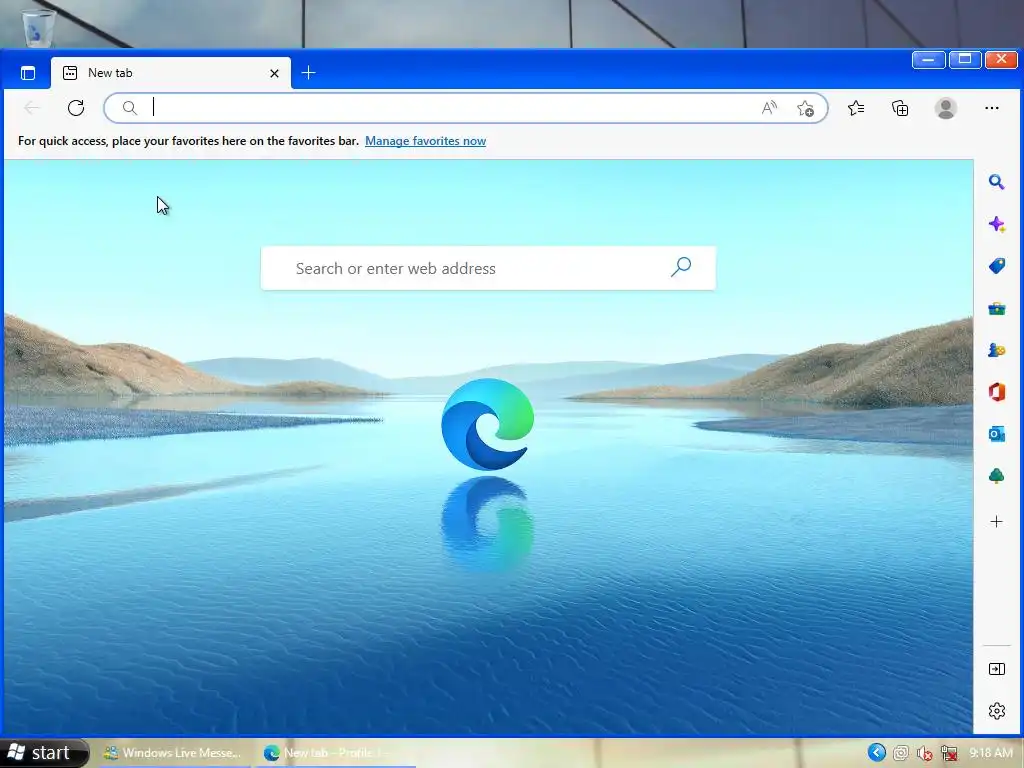Screen dimensions: 1024x768
Task: Open the sidebar Tools briefcase icon
Action: pos(996,308)
